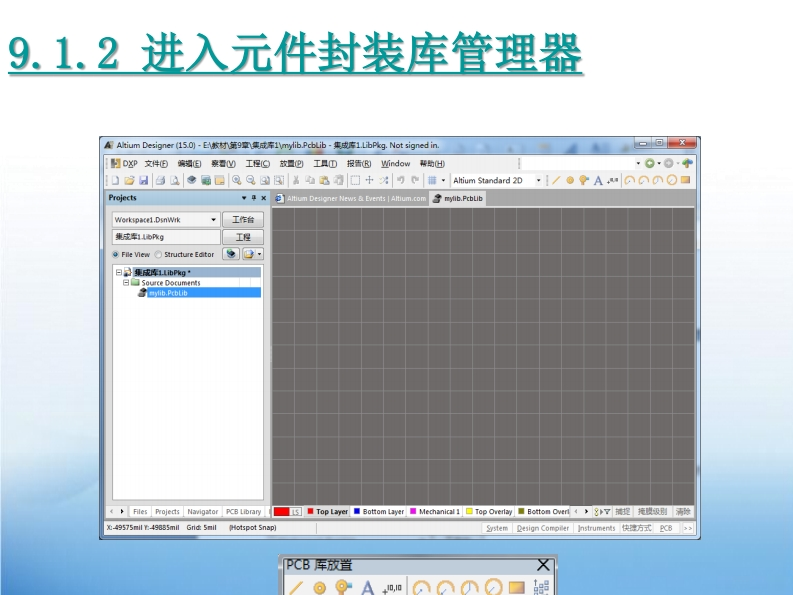The width and height of the screenshot is (793, 595).
Task: Click the red current layer color swatch
Action: pyautogui.click(x=282, y=512)
